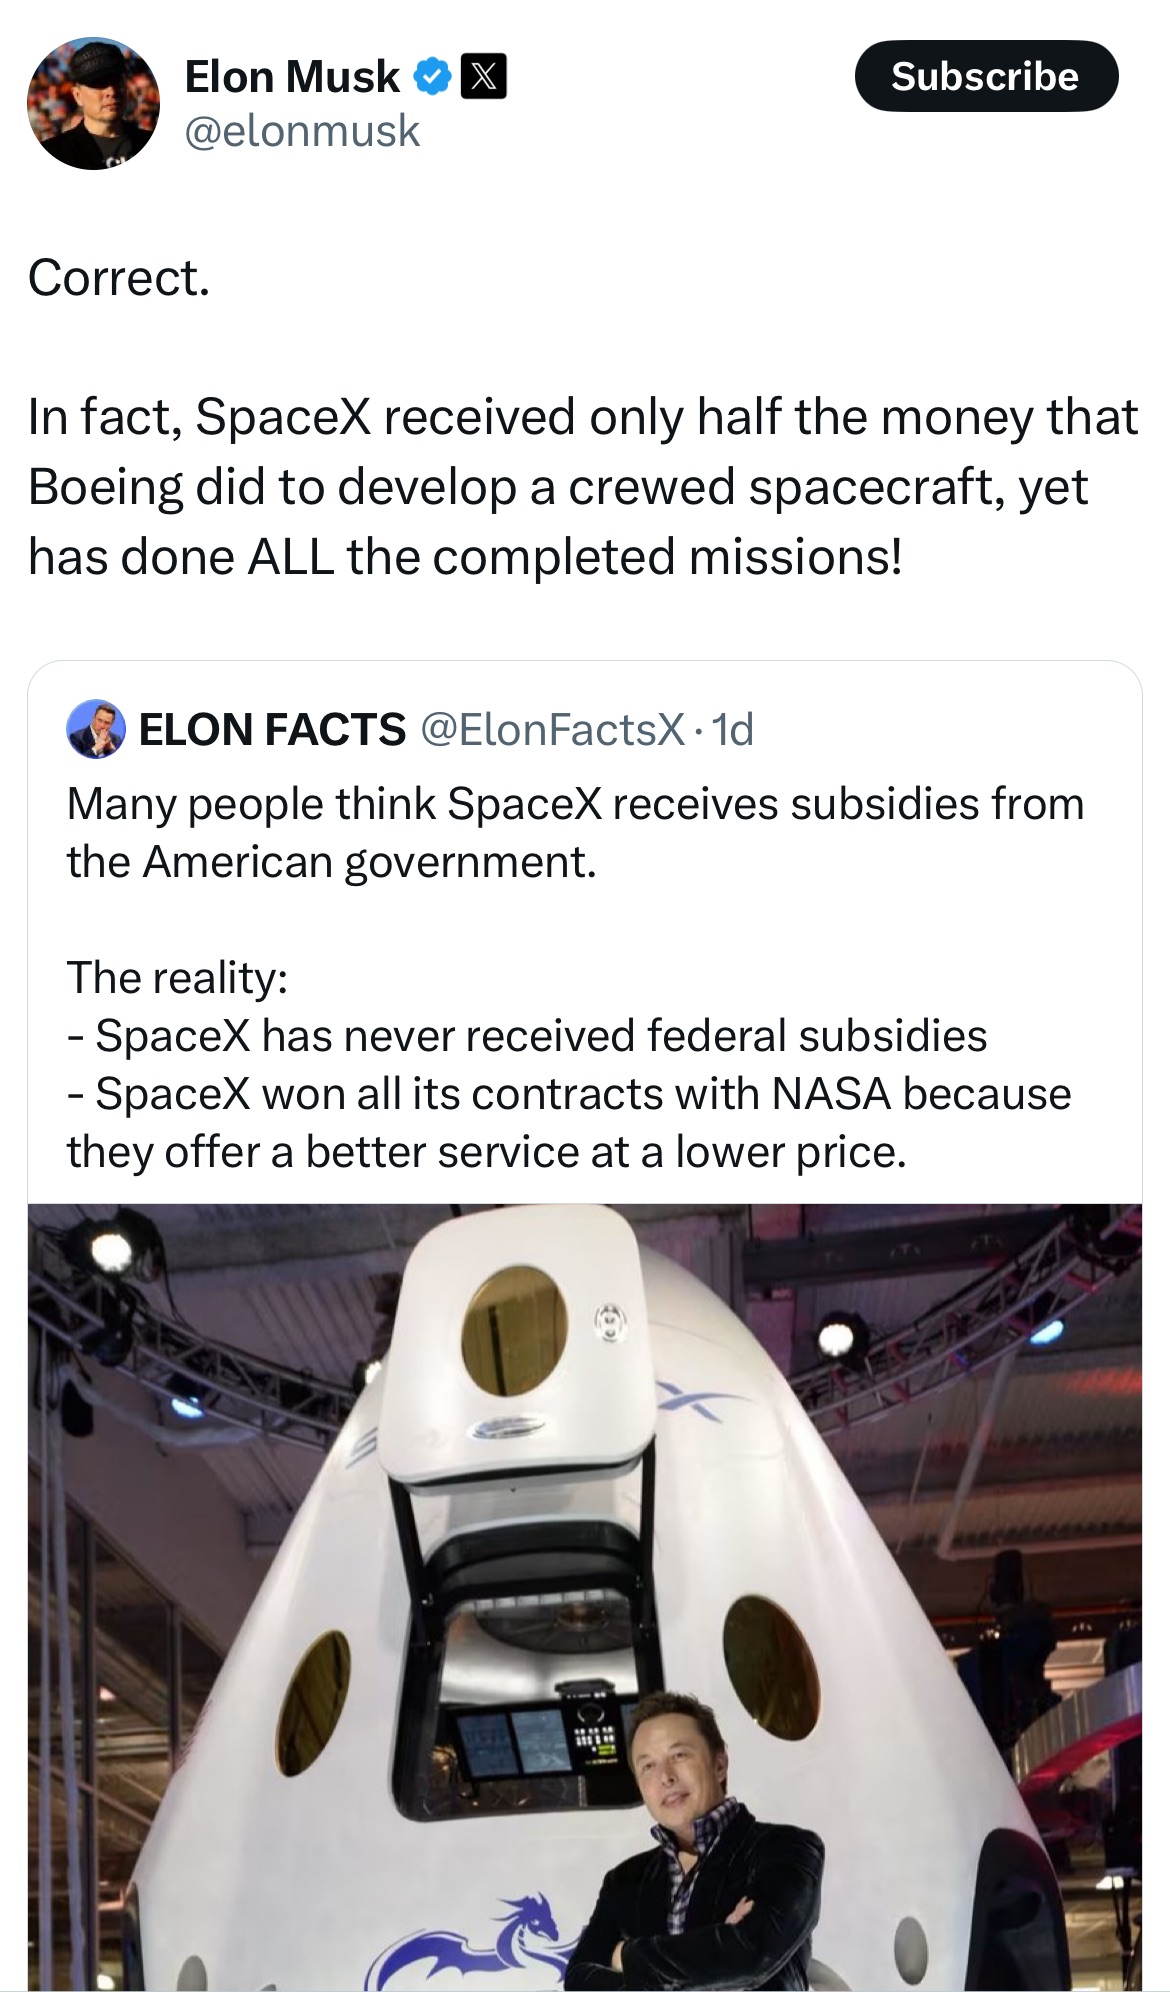The image size is (1170, 1992).
Task: Click "The reality:" line in quoted post
Action: click(177, 978)
